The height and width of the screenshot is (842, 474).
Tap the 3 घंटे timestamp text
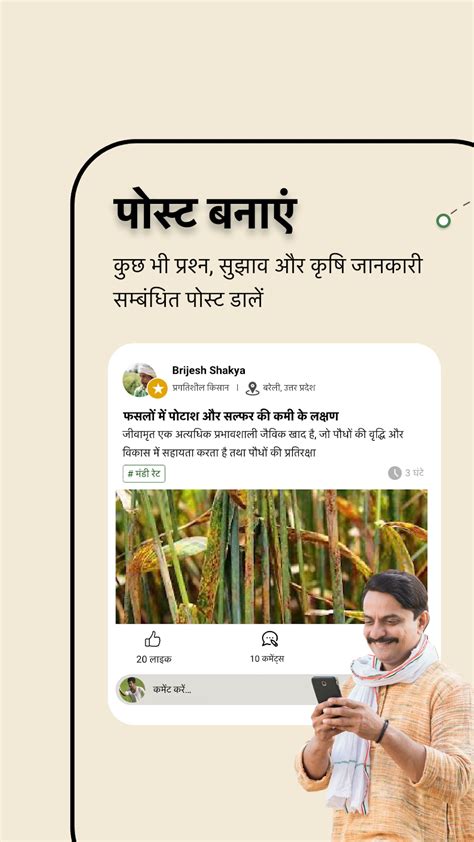[x=414, y=473]
